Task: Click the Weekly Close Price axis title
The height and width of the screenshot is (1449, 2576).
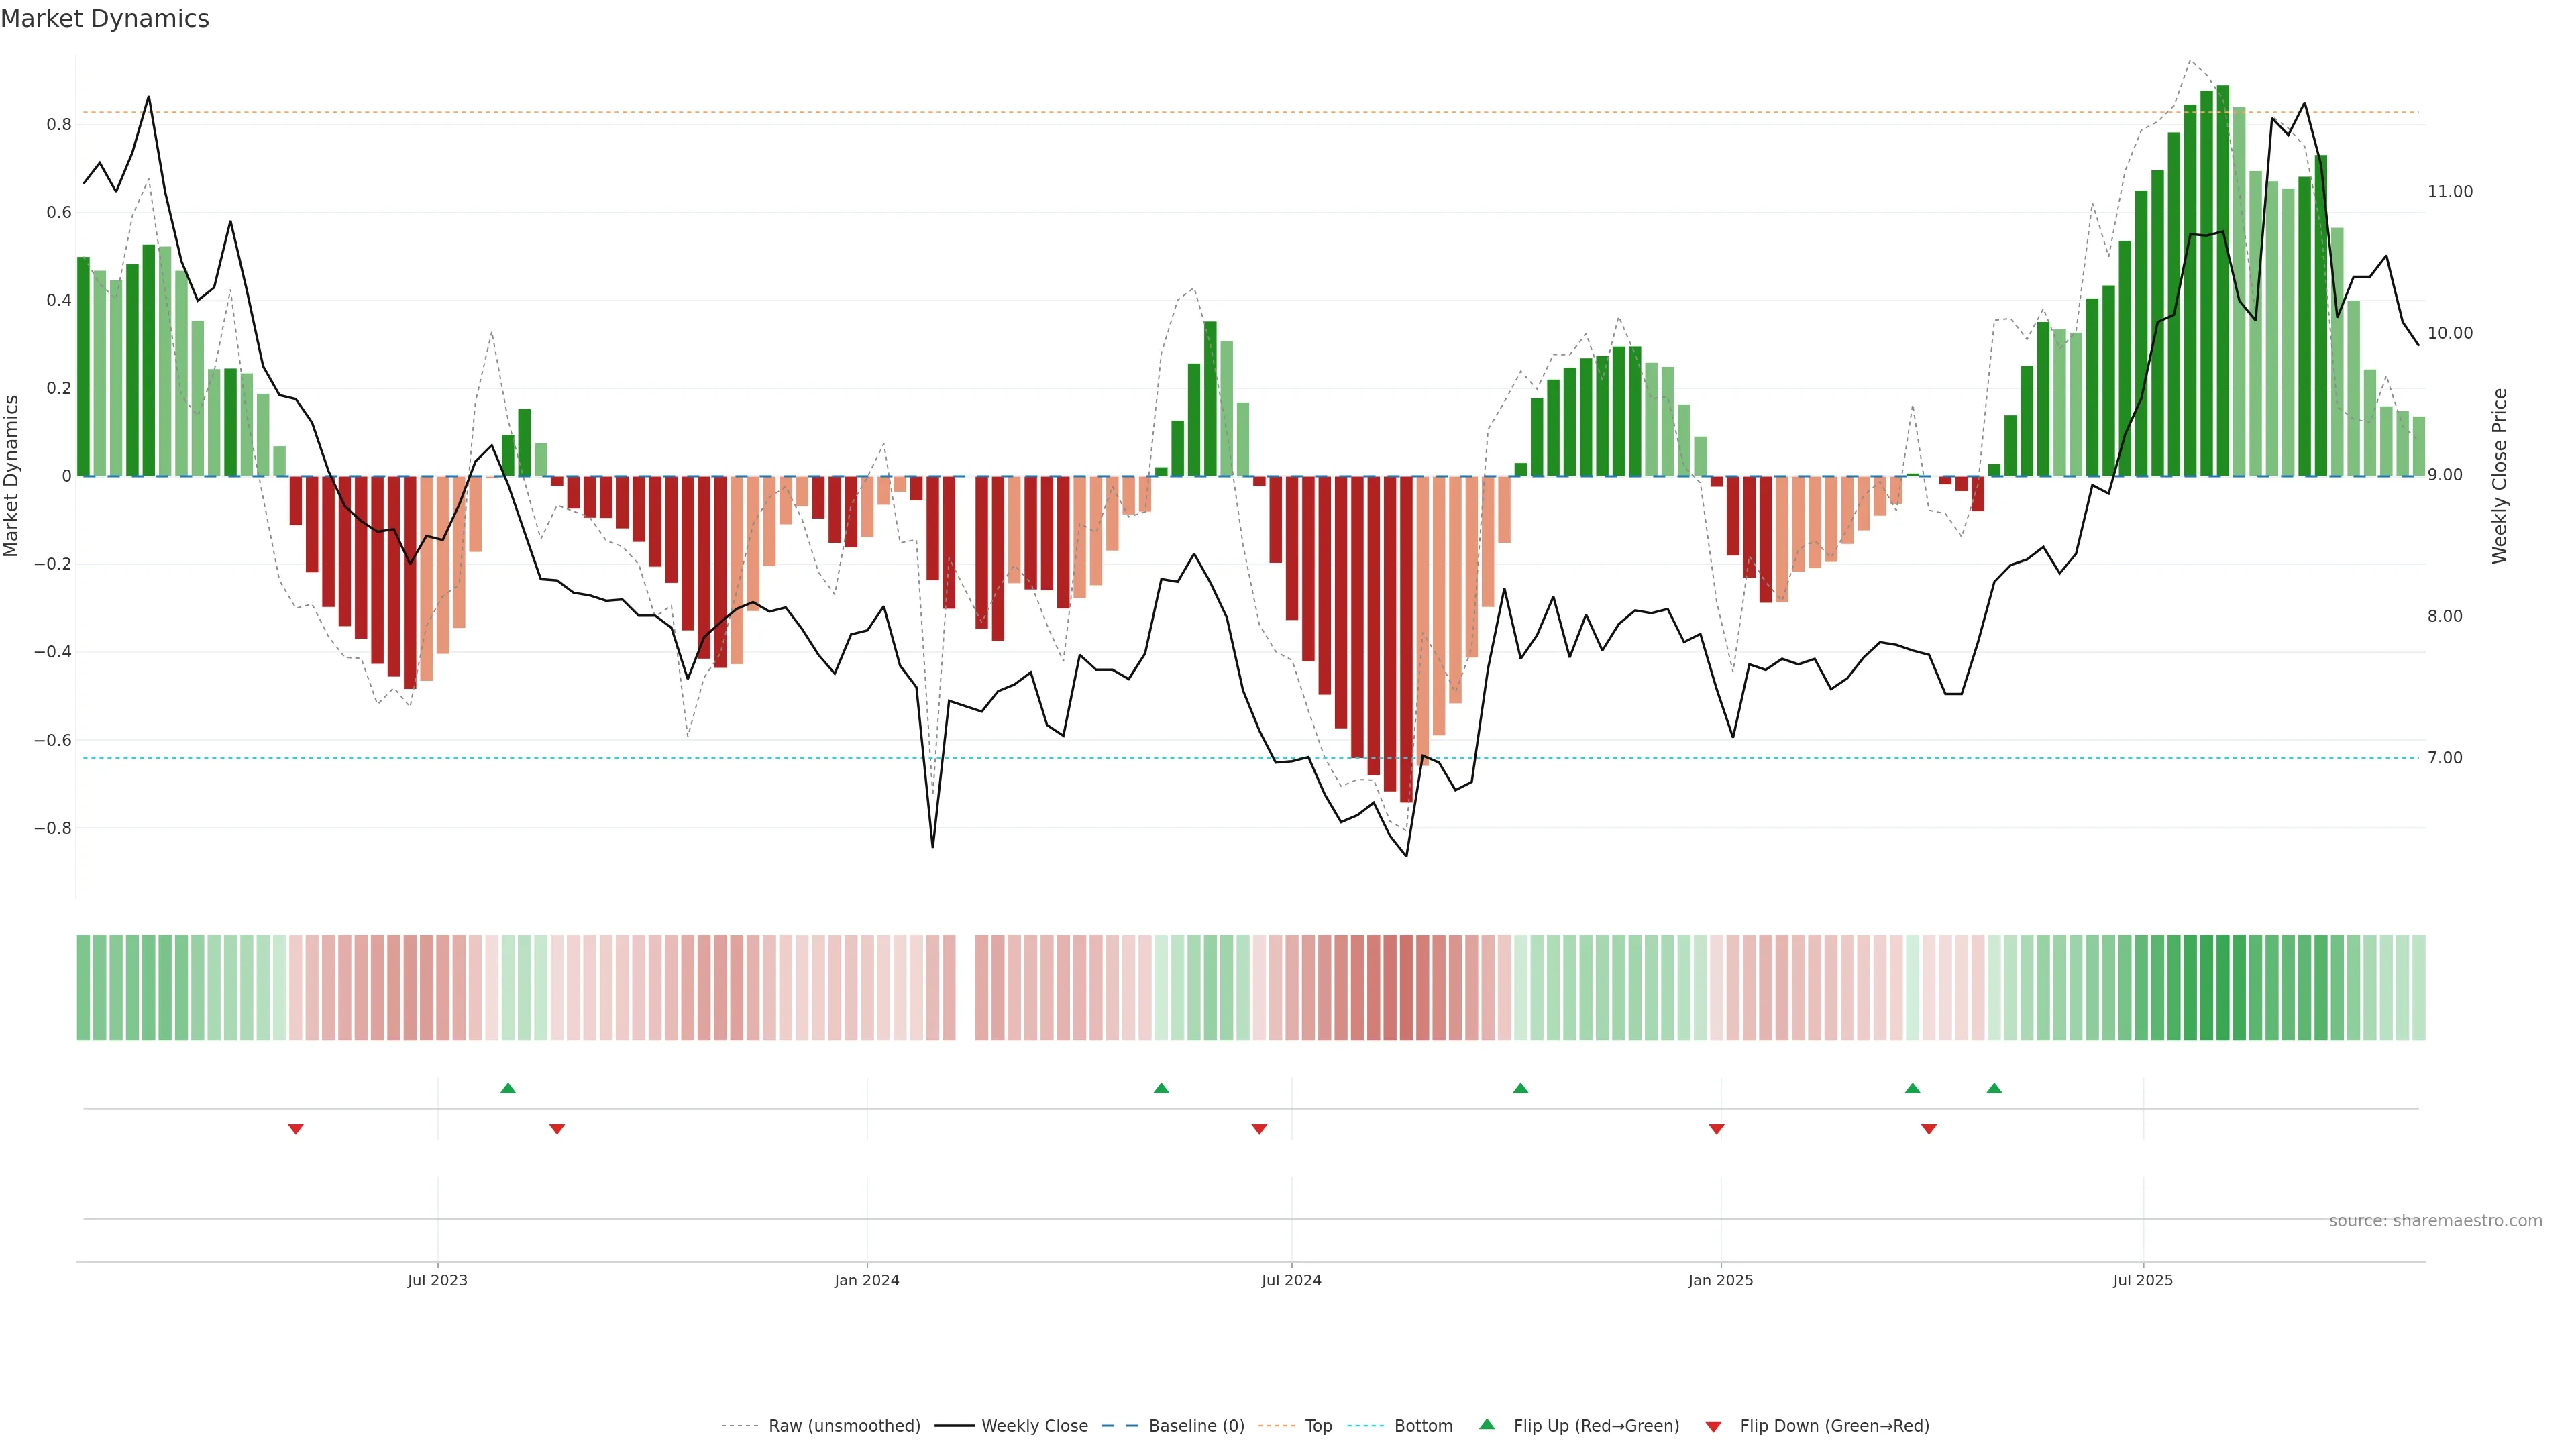Action: tap(2500, 476)
